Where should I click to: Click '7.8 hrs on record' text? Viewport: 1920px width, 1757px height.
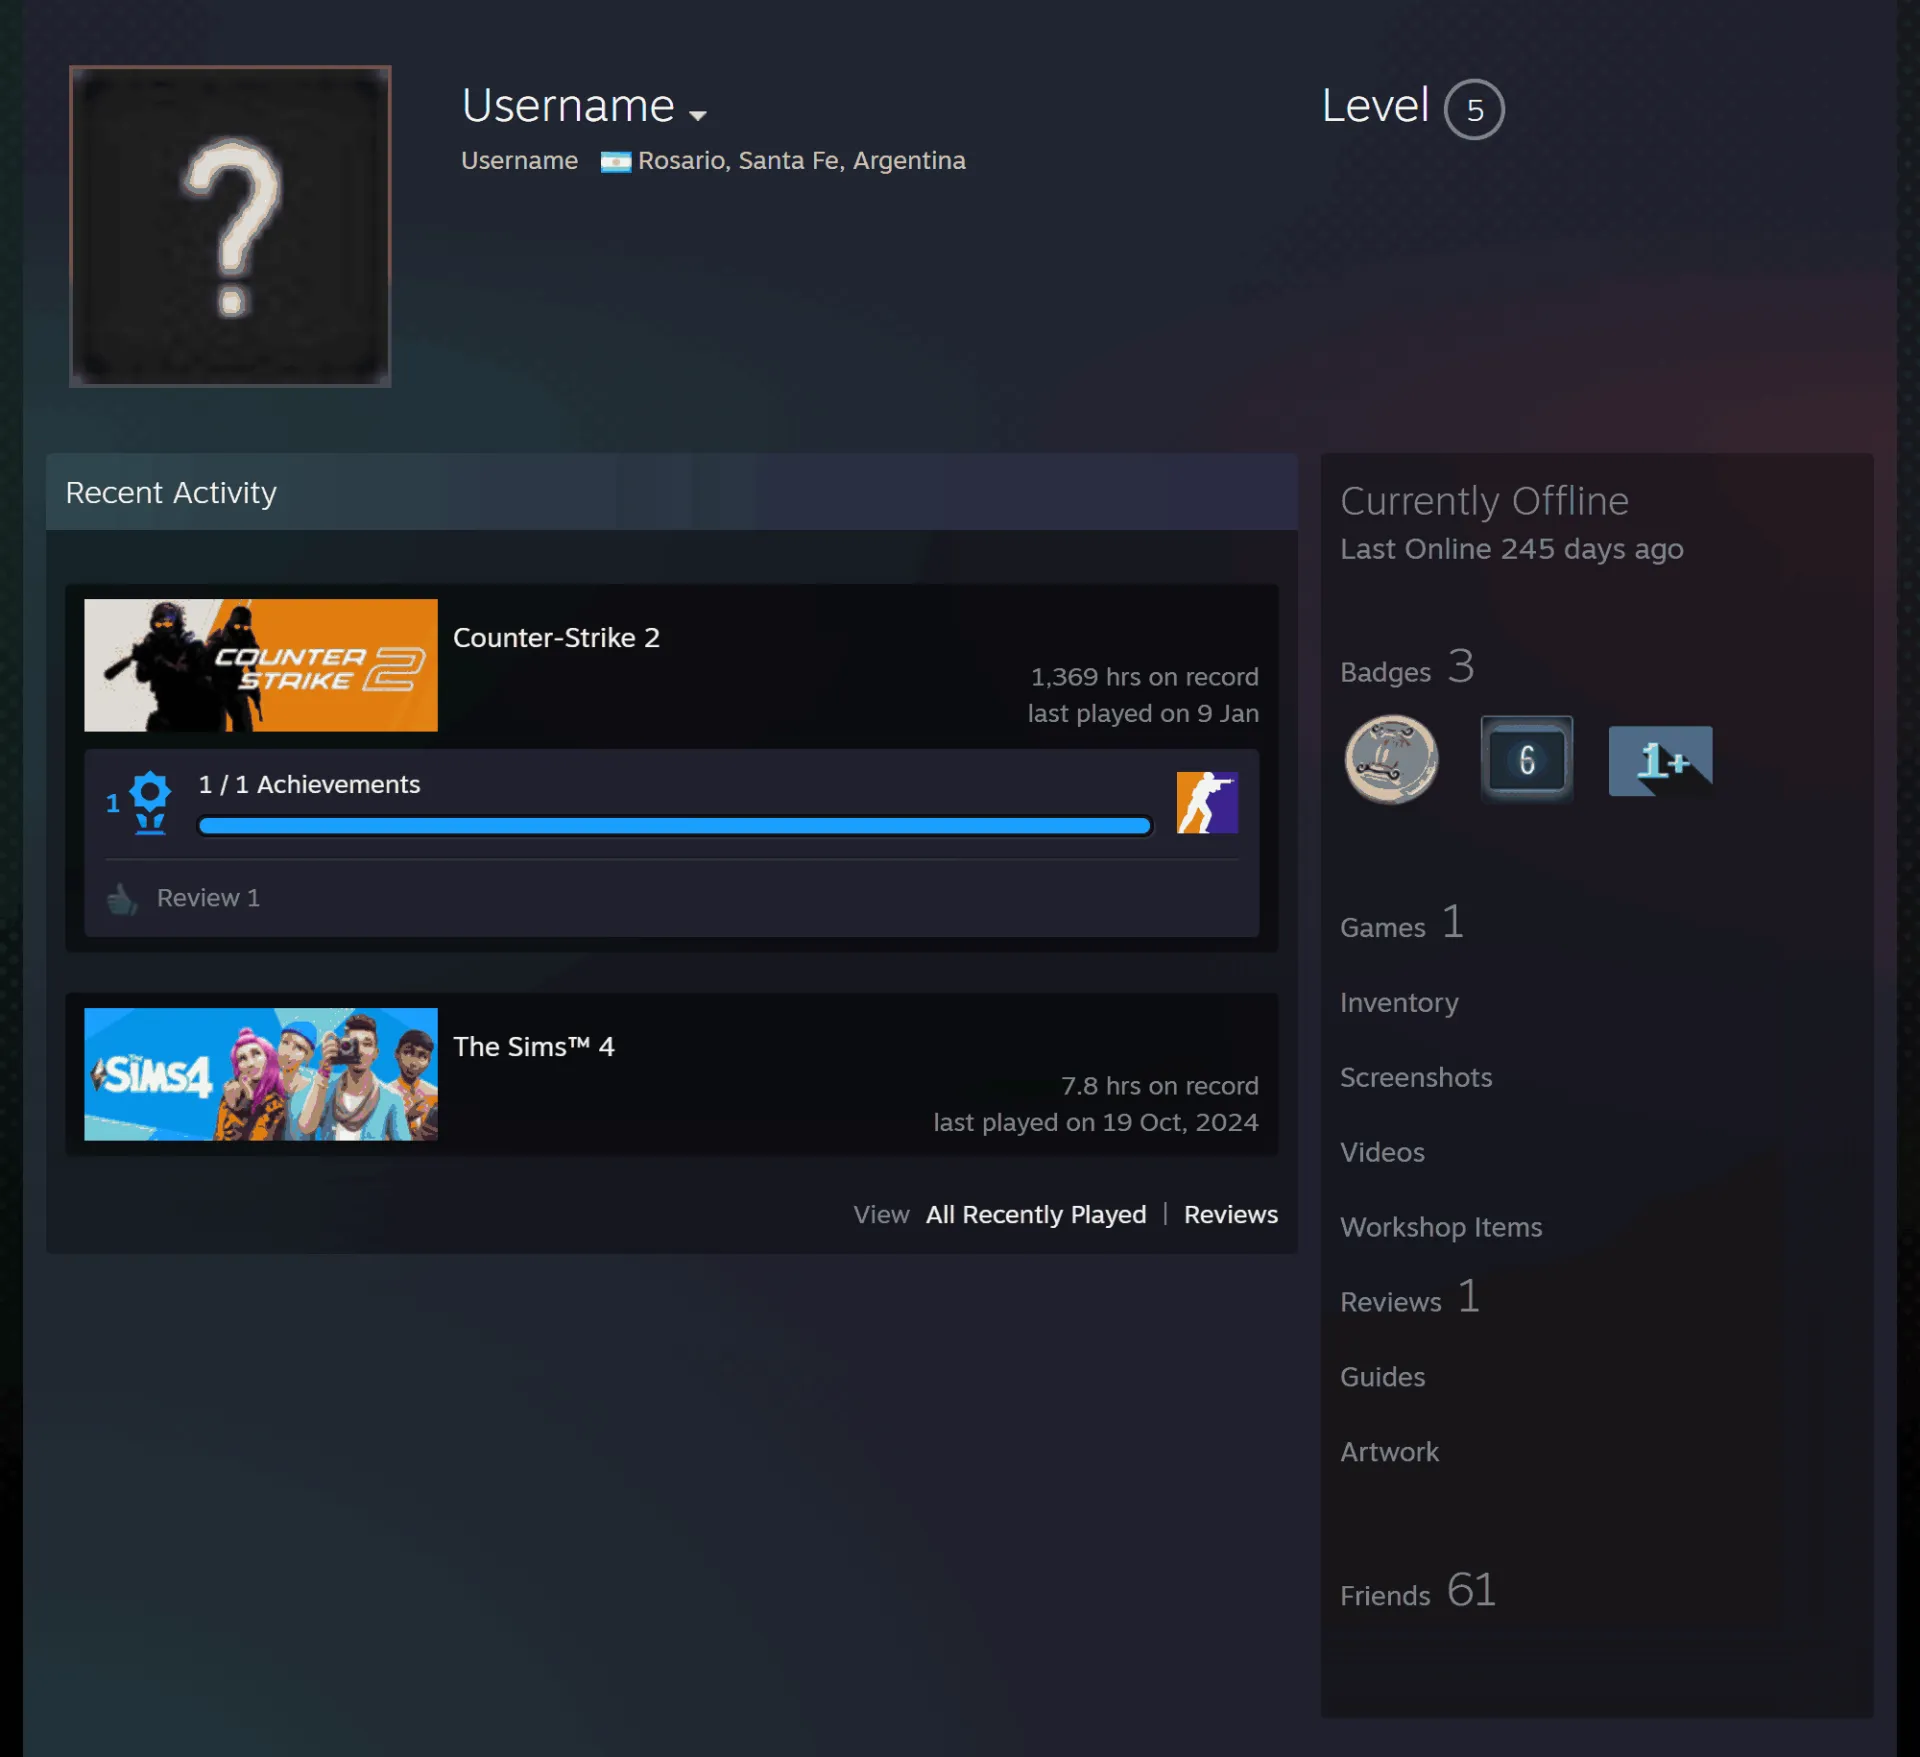point(1159,1087)
